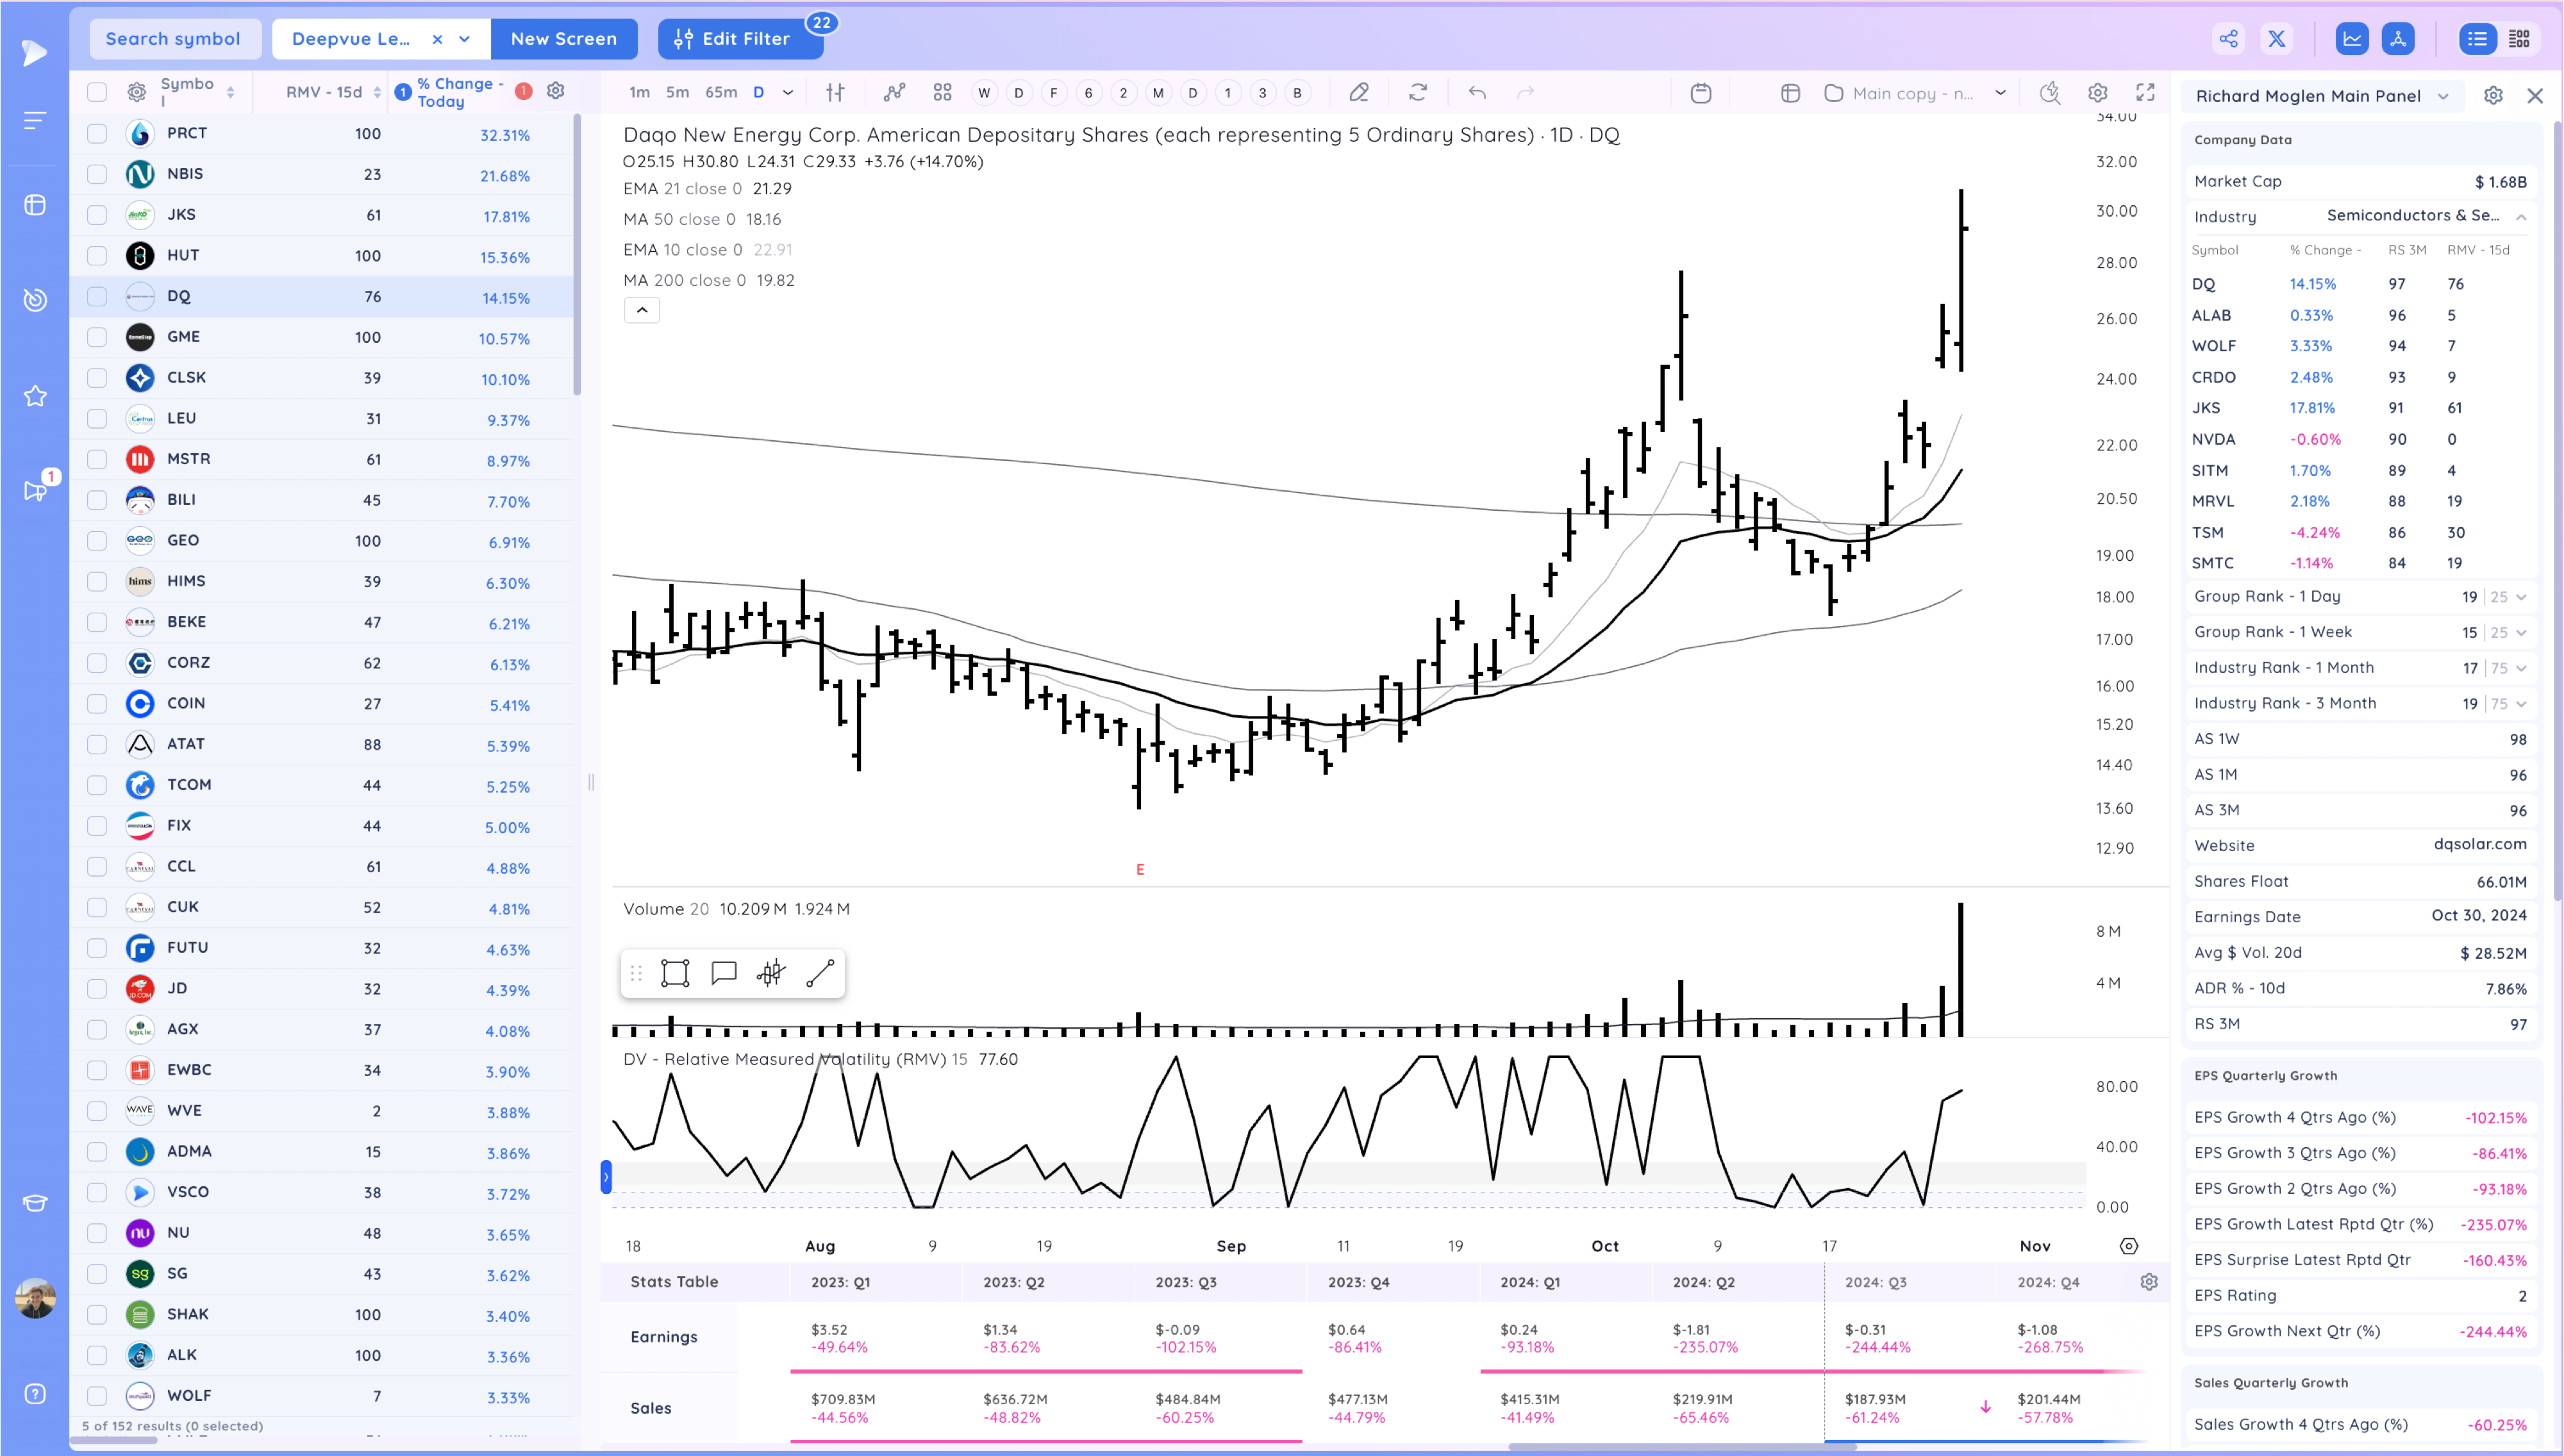Check the GME row checkbox

click(x=97, y=337)
